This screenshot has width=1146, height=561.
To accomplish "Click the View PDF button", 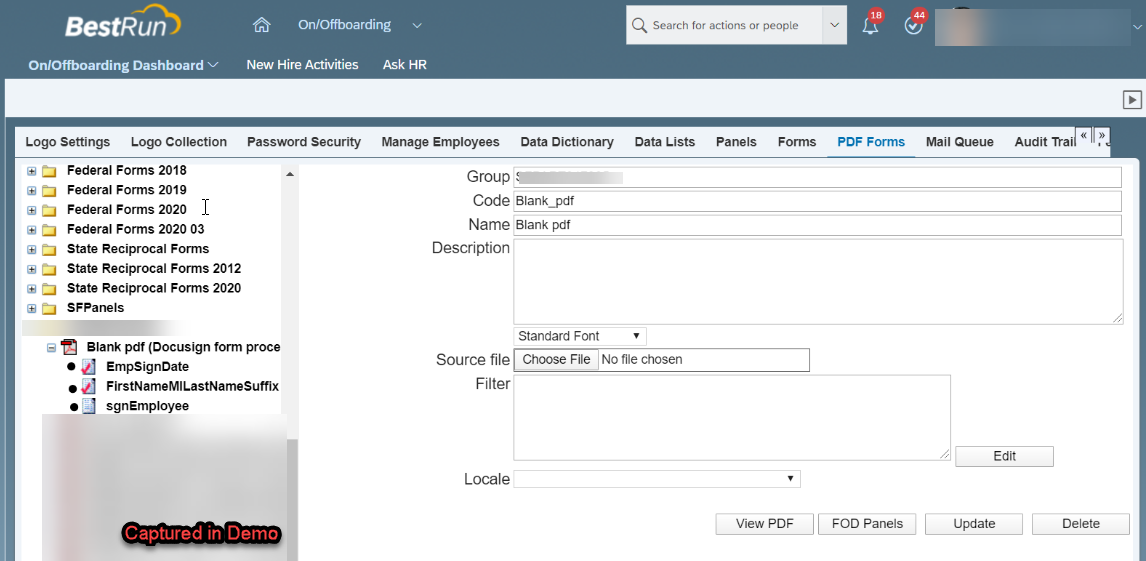I will point(764,524).
